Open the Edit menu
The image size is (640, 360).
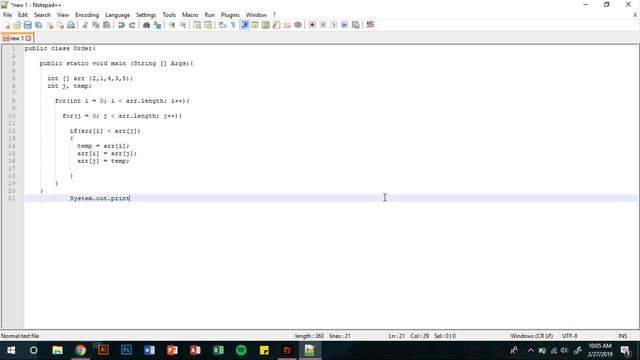pyautogui.click(x=23, y=15)
